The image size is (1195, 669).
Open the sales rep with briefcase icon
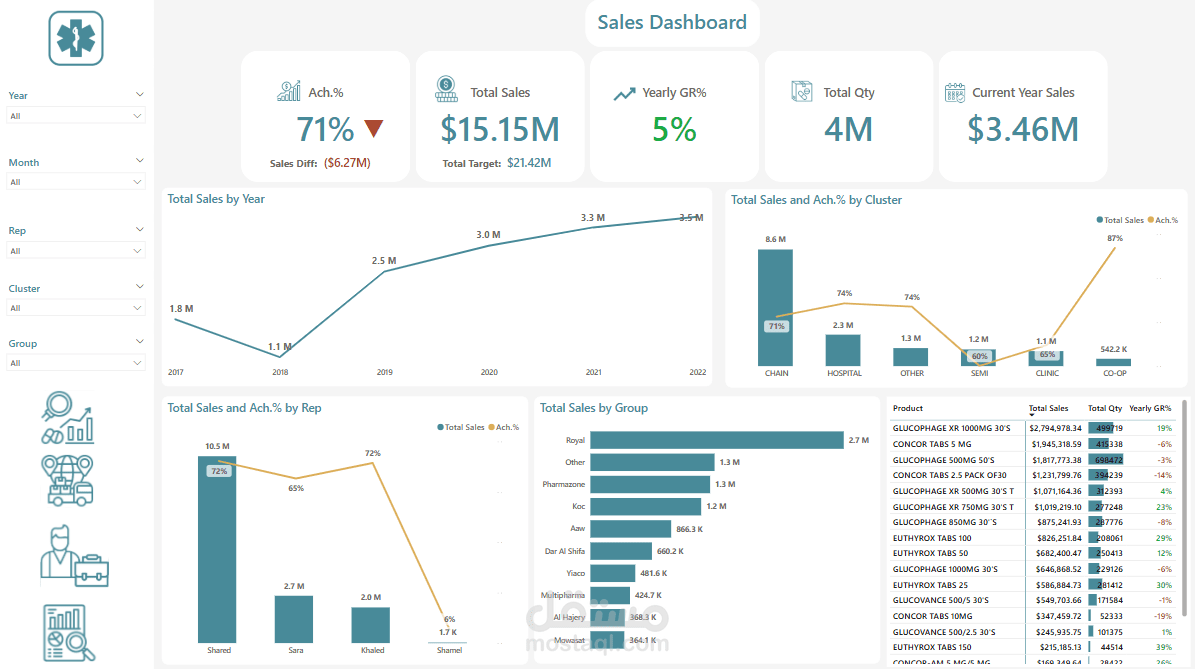point(74,556)
